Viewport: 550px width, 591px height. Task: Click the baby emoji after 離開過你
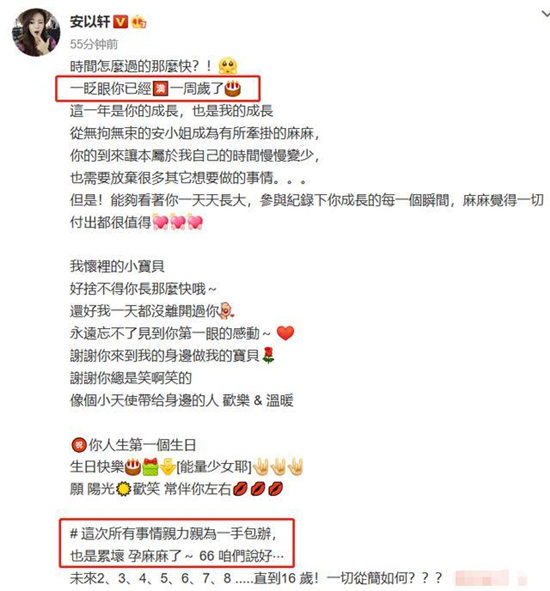(x=226, y=311)
